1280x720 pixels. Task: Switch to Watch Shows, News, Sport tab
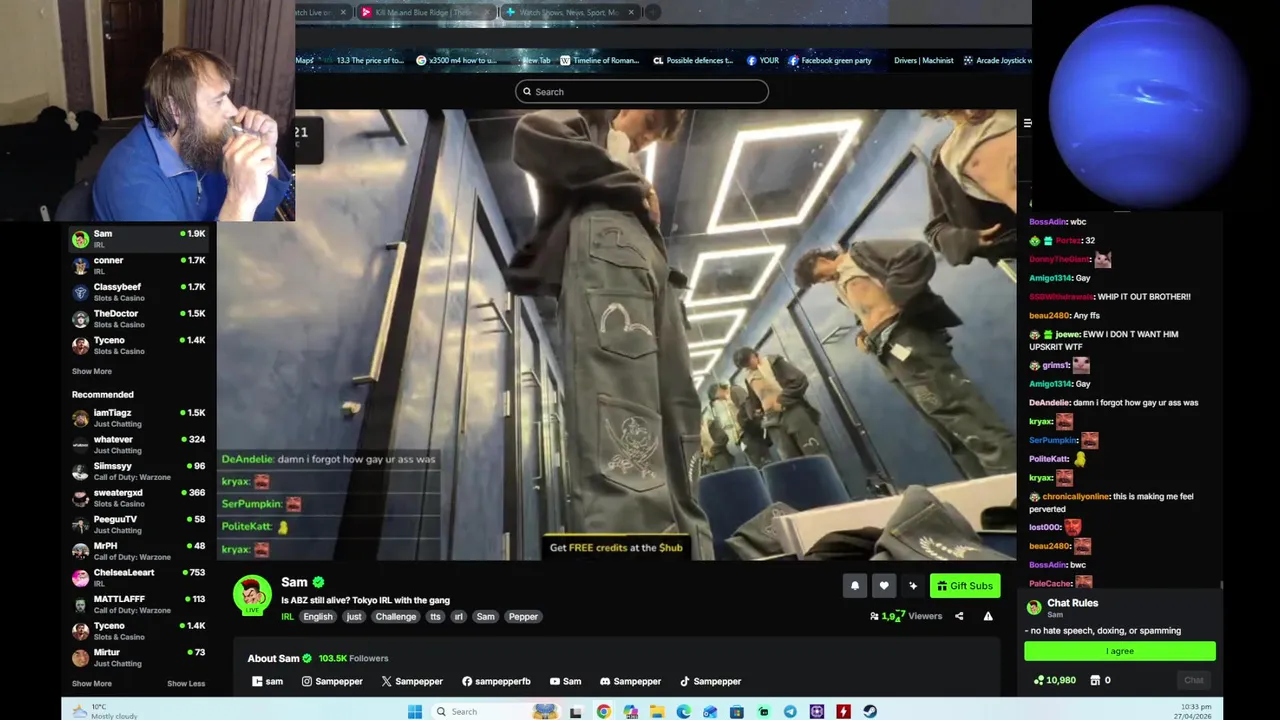(568, 12)
